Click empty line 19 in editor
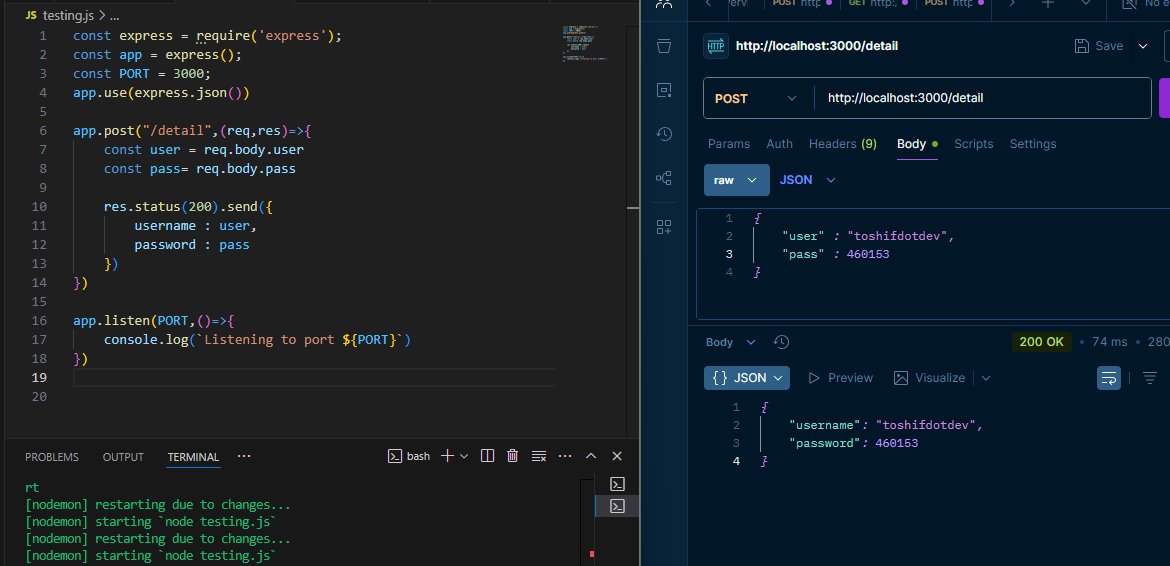This screenshot has height=566, width=1170. point(313,377)
